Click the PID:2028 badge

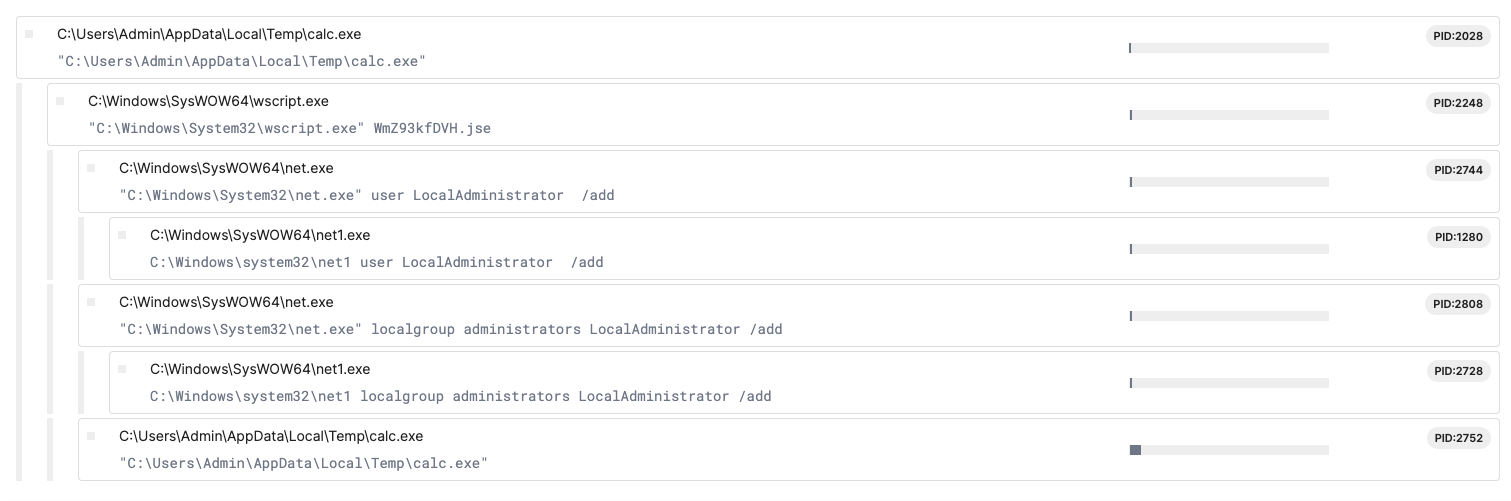pyautogui.click(x=1458, y=37)
